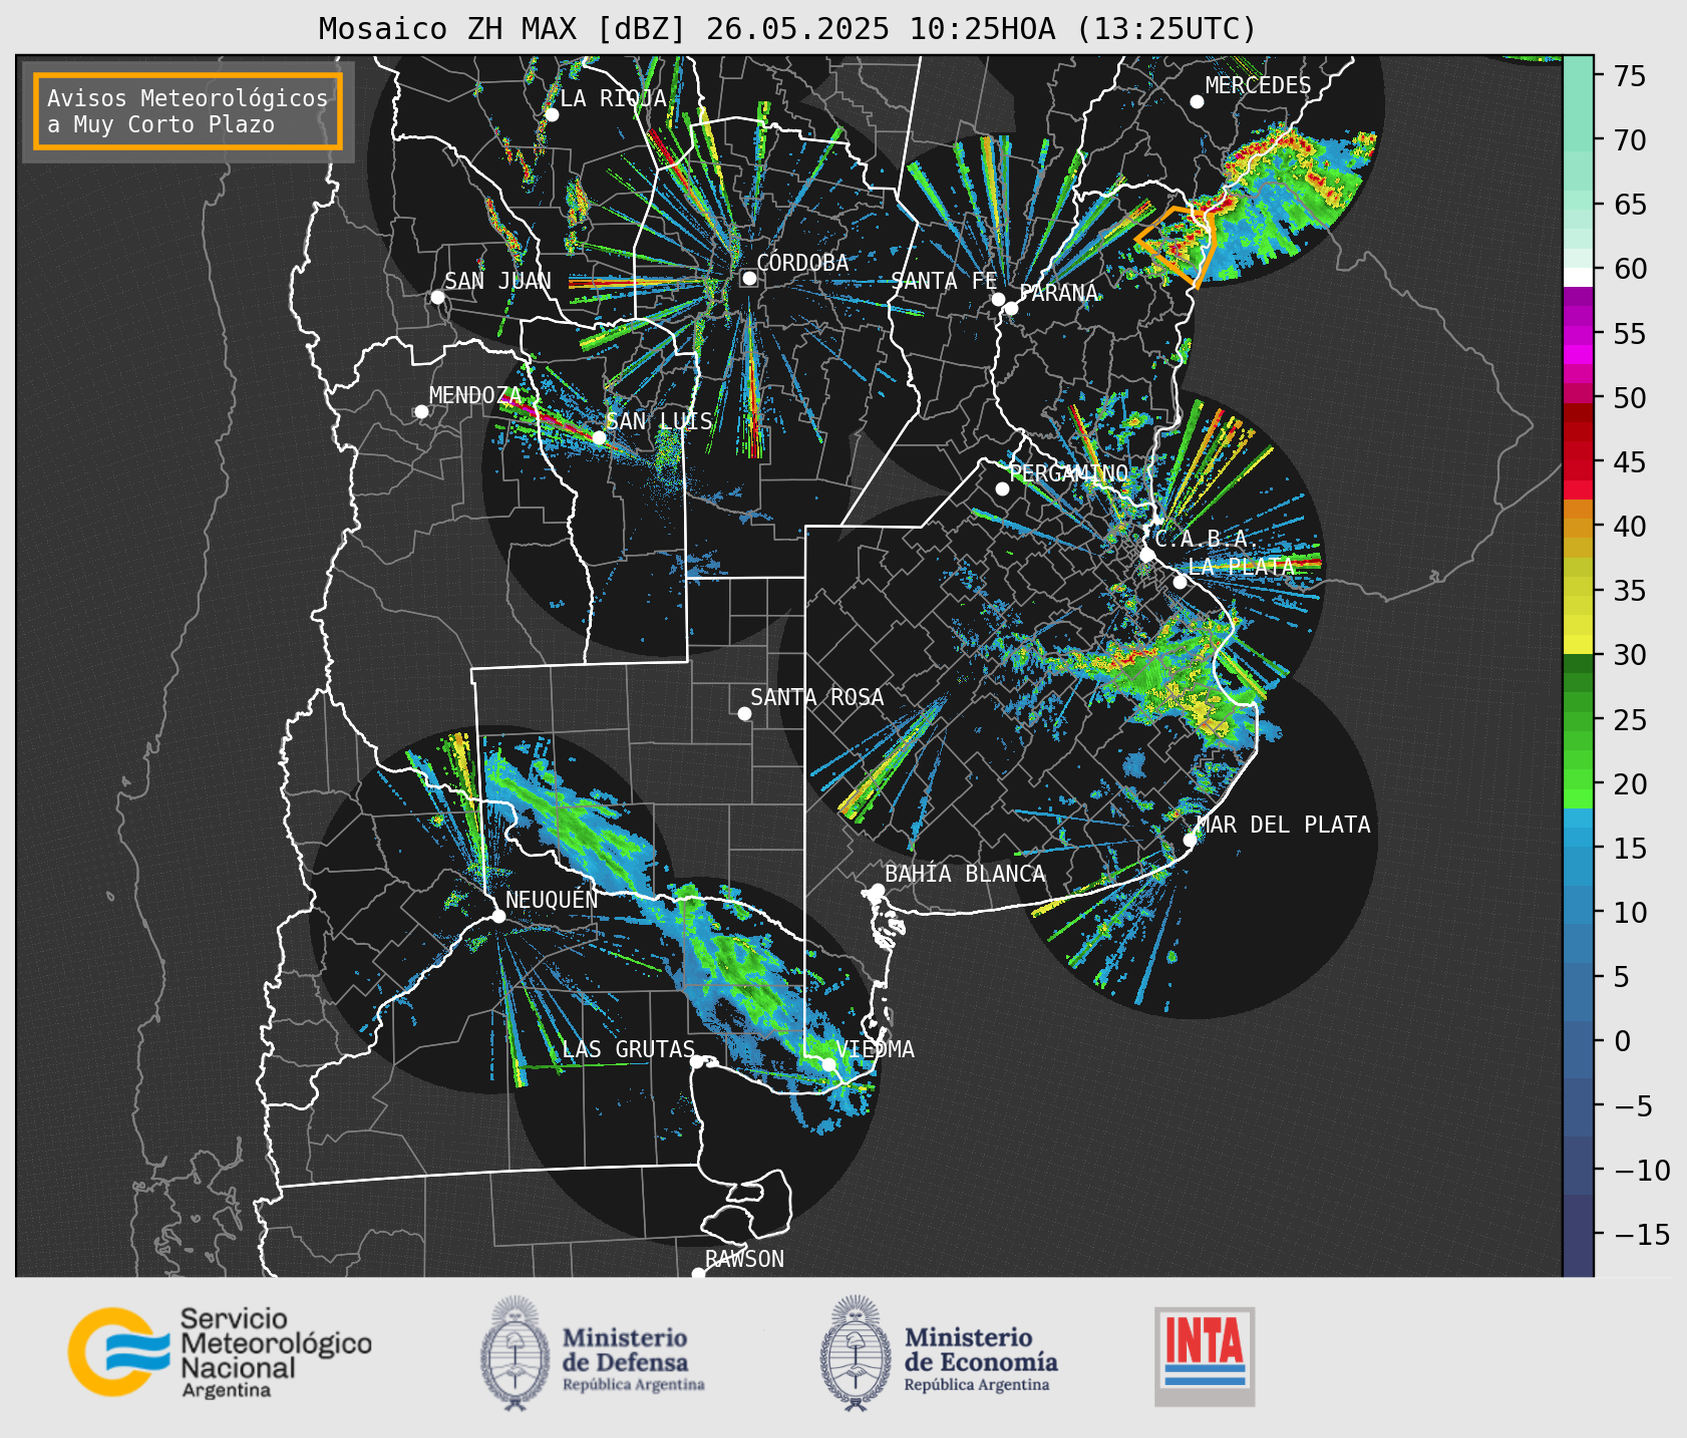The image size is (1687, 1438).
Task: Select the Mar del Plata city marker
Action: [1190, 840]
